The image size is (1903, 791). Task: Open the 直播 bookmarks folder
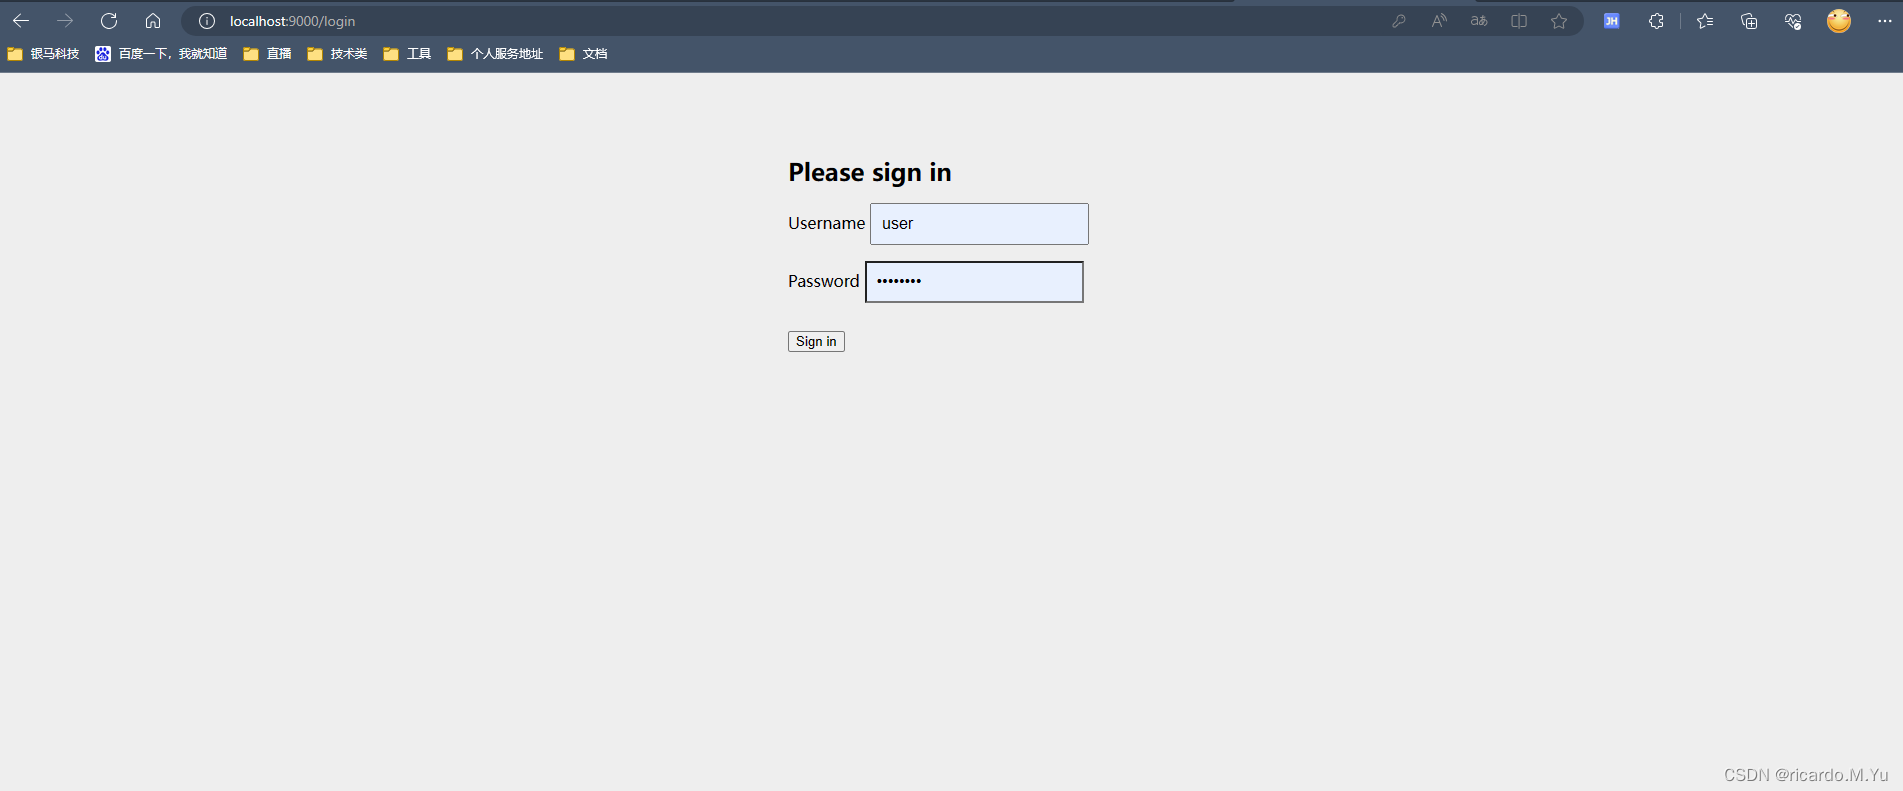click(267, 54)
